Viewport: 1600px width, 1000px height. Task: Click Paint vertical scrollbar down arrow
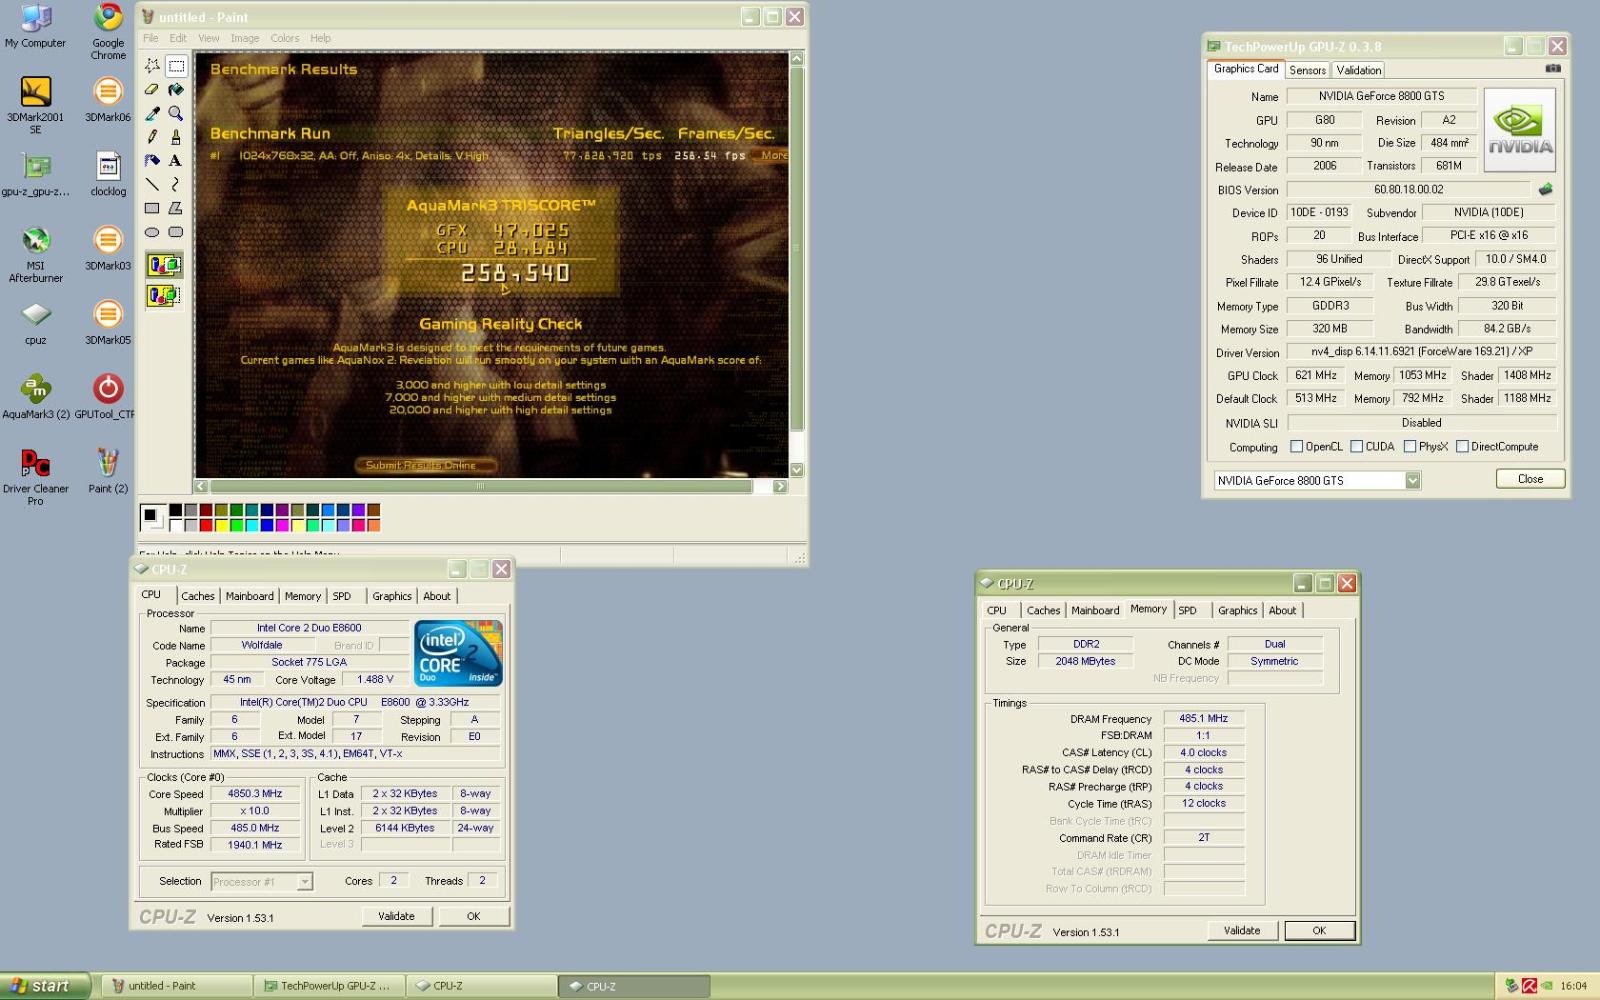point(797,469)
